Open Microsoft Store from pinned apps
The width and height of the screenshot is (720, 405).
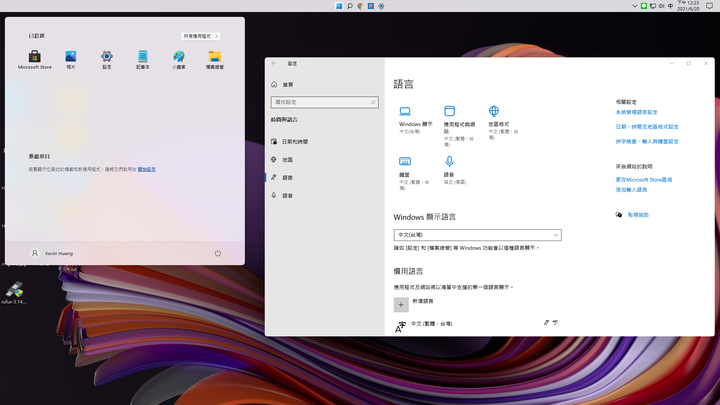coord(34,60)
